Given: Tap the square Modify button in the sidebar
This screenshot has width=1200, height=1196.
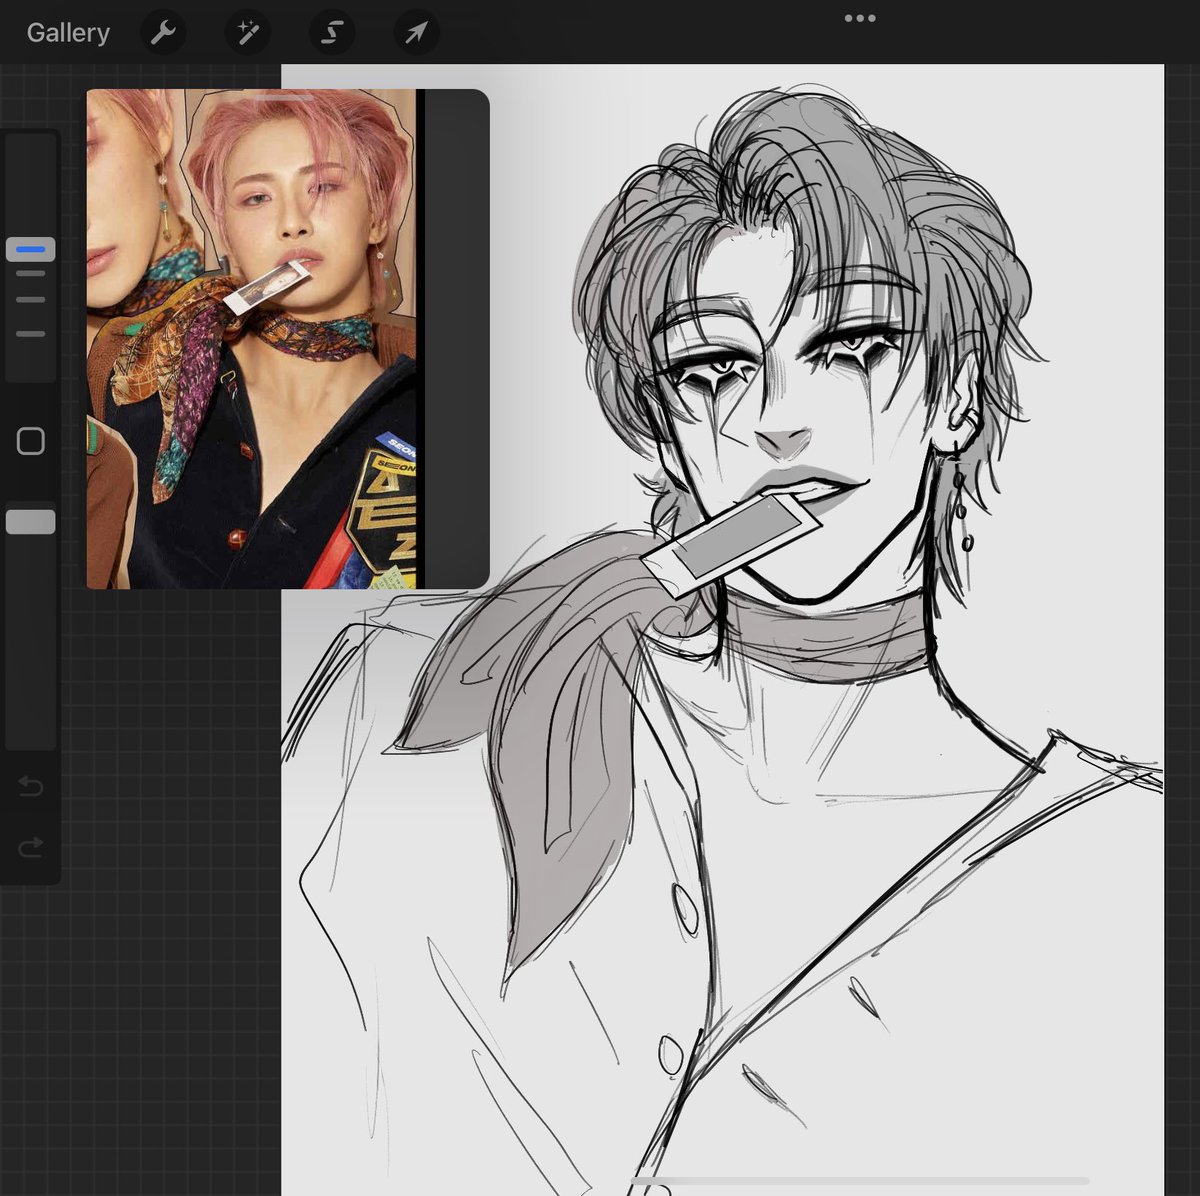Looking at the screenshot, I should click(x=31, y=441).
